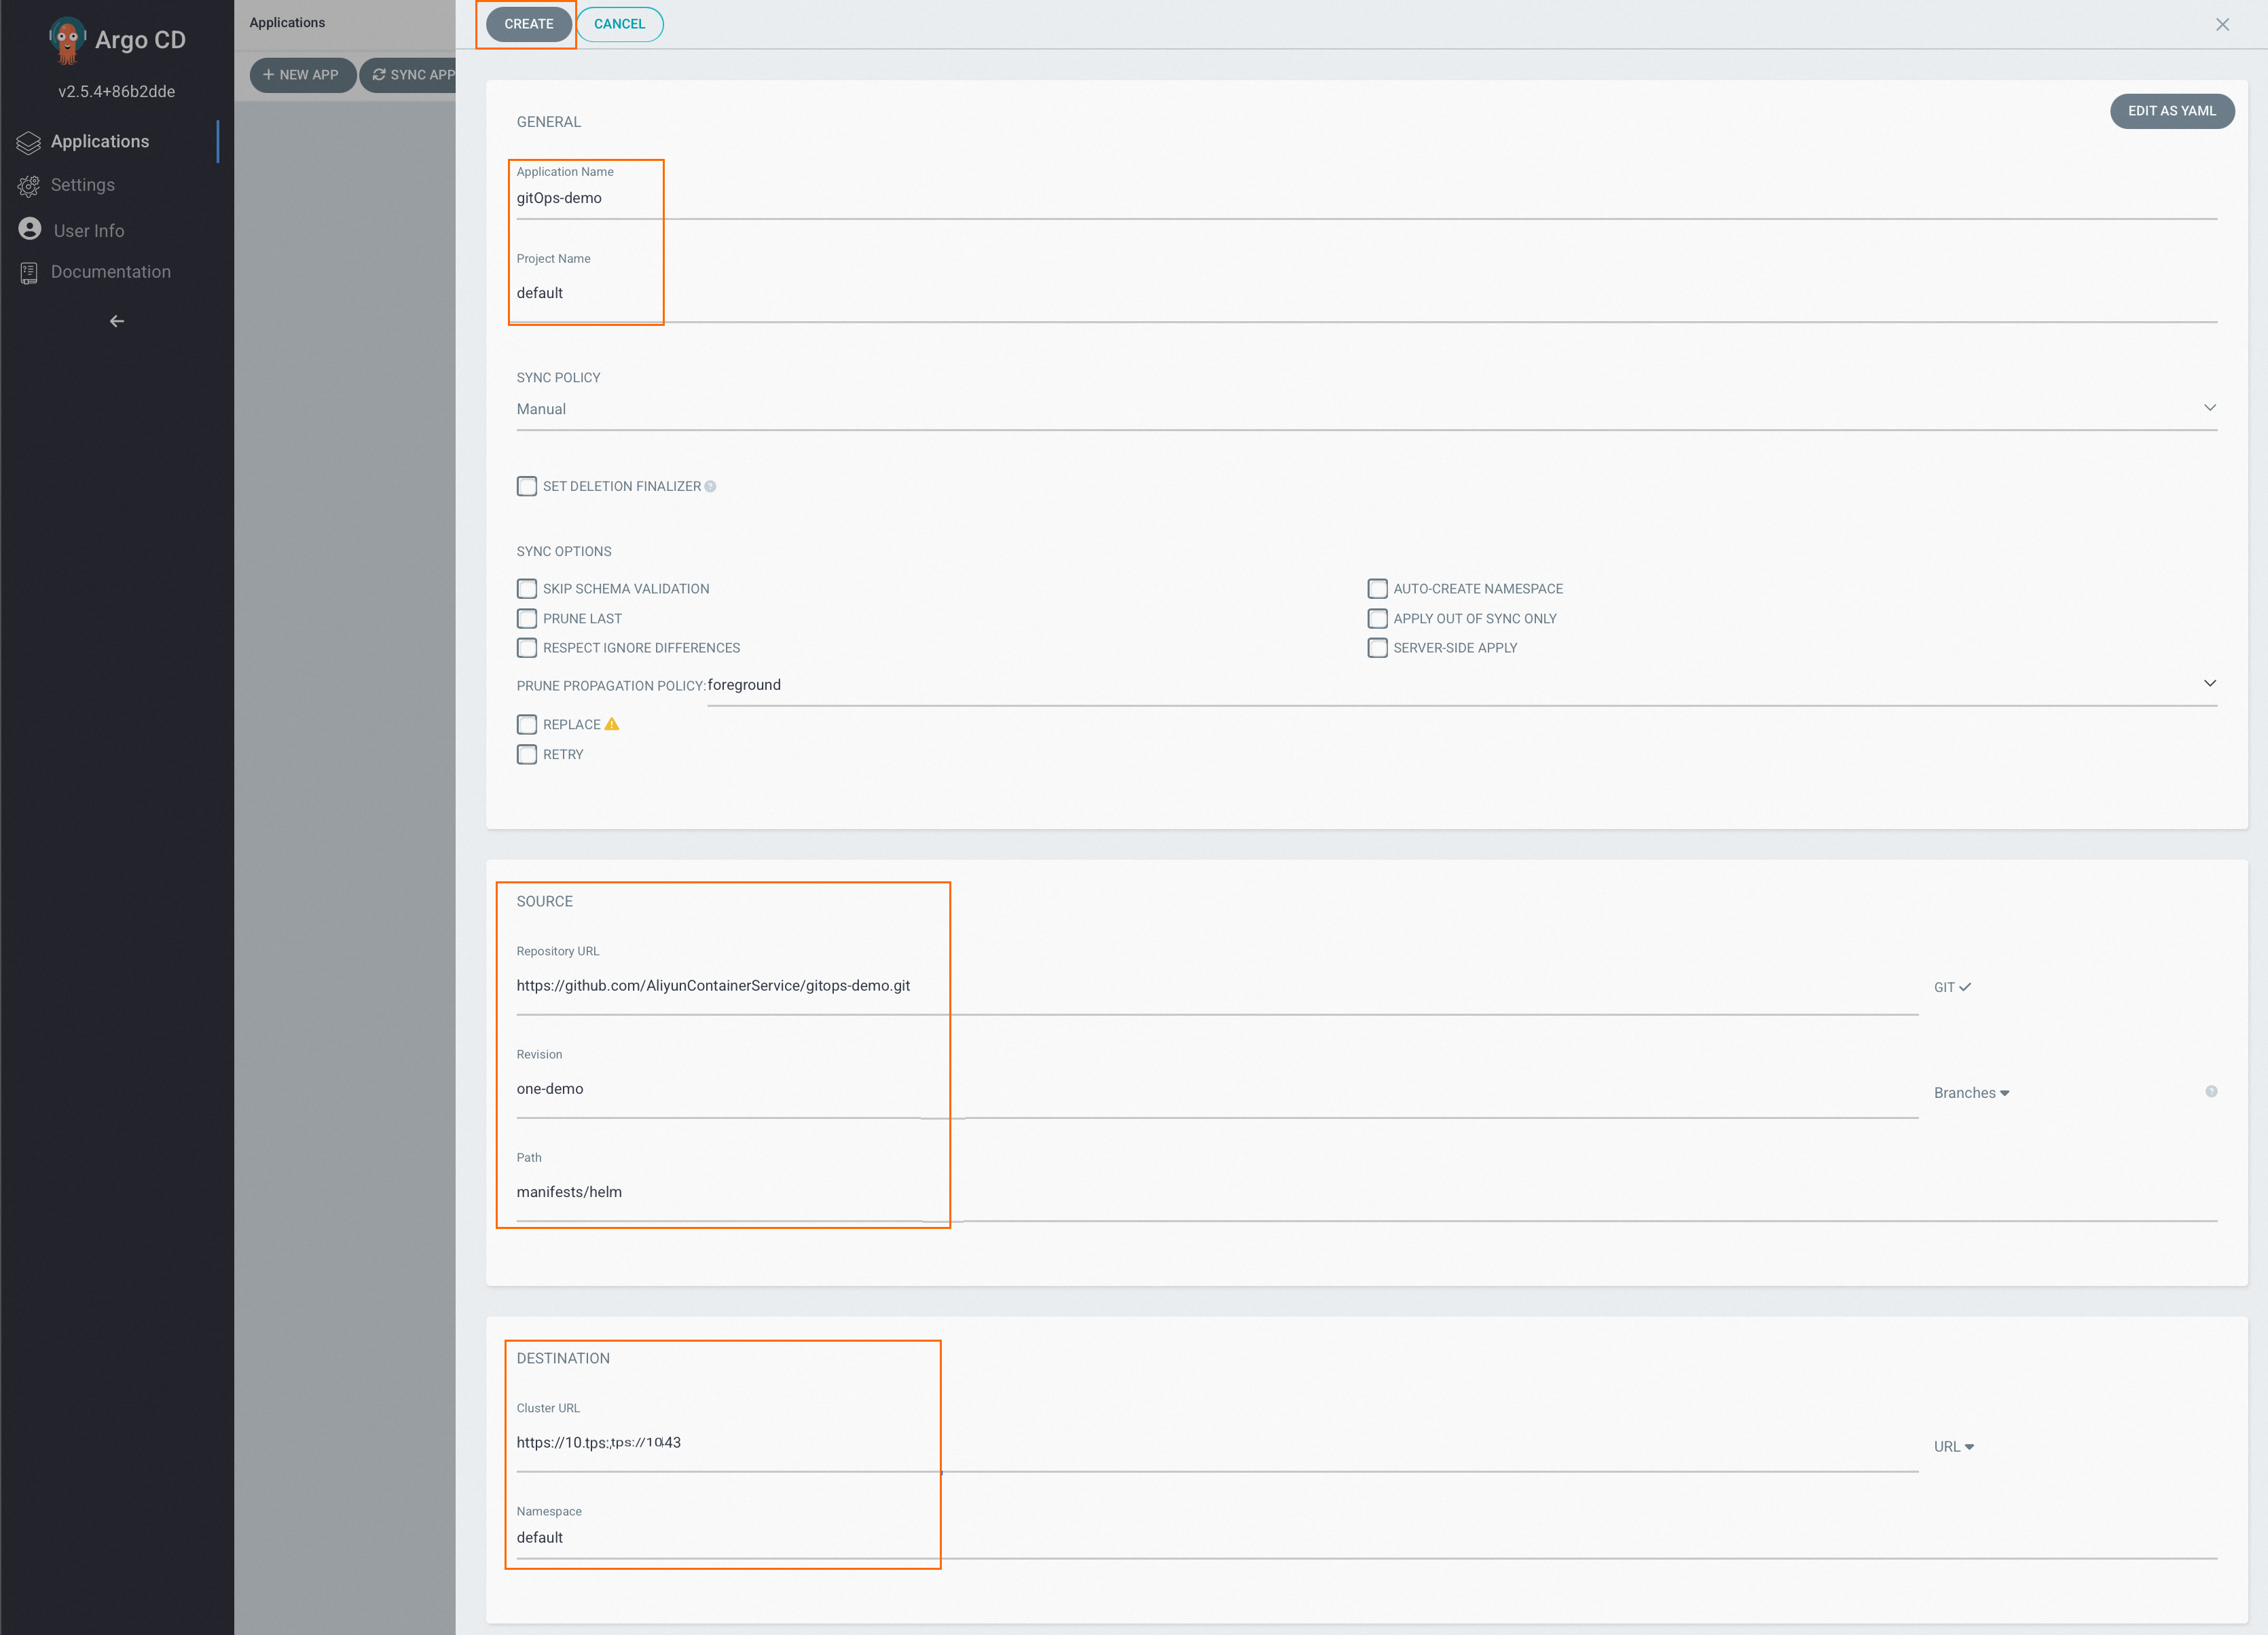
Task: Click the Applications layers icon in sidebar
Action: click(29, 143)
